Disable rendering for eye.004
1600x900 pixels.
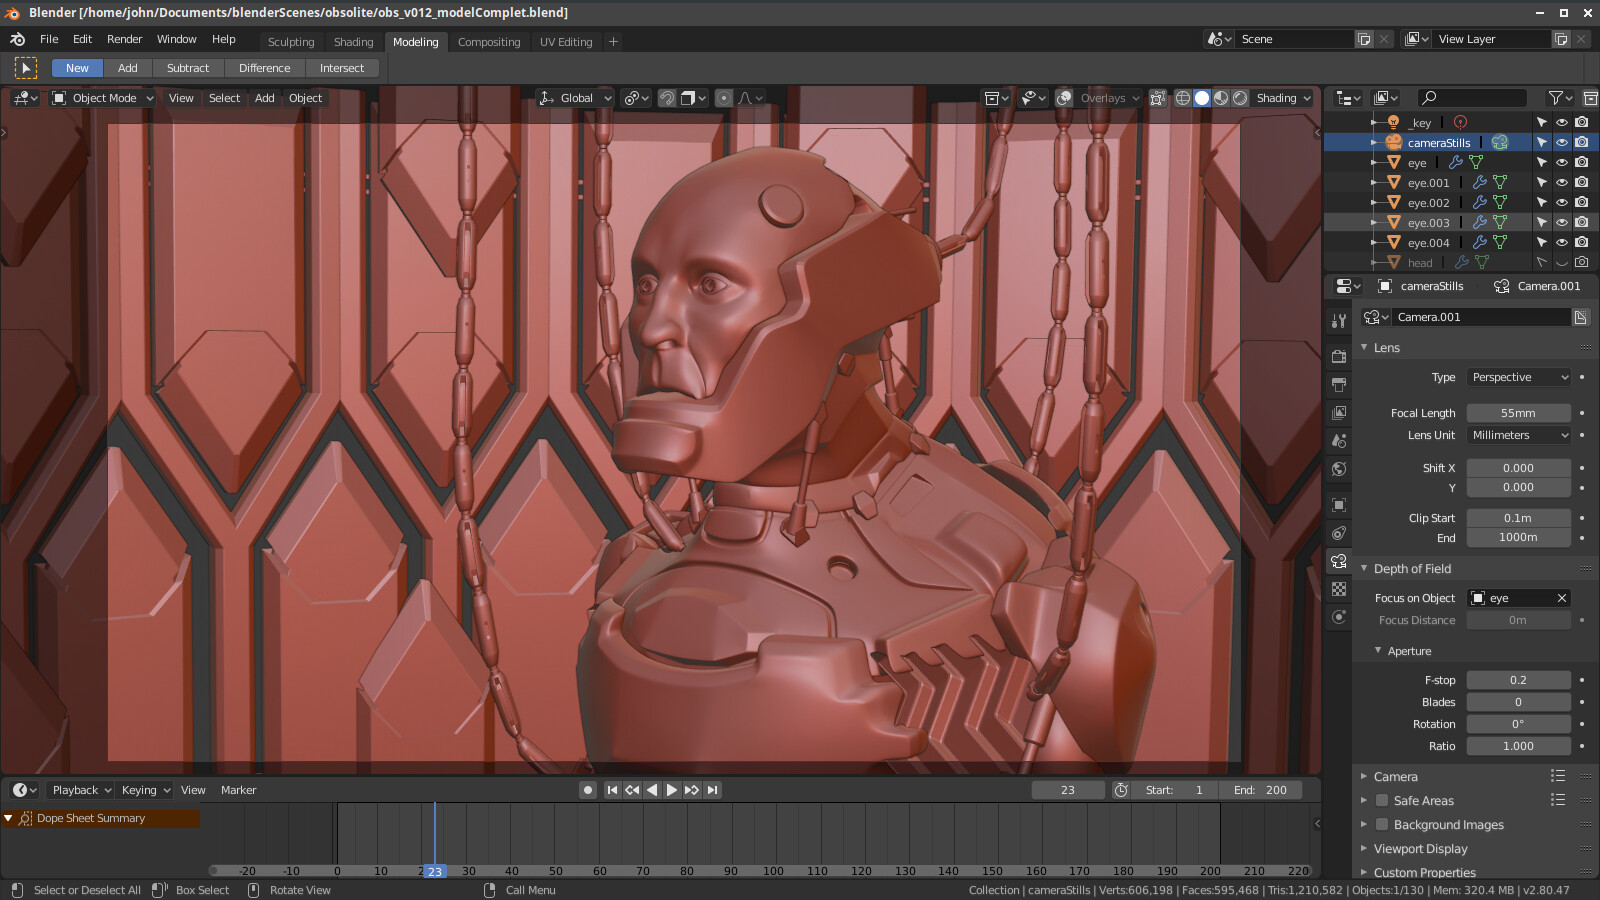1582,242
